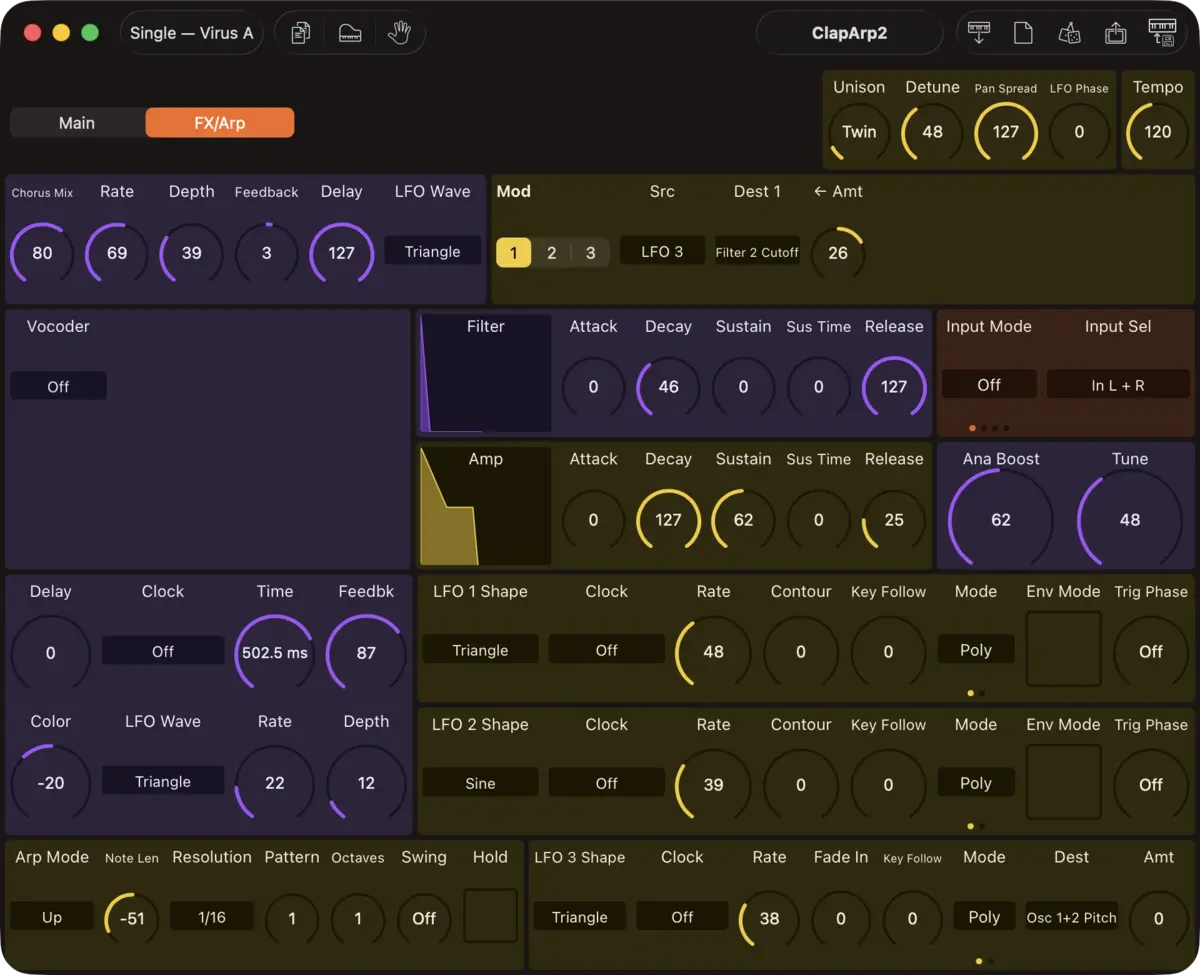Click the LFO 3 Shape Triangle button
Image resolution: width=1200 pixels, height=975 pixels.
click(580, 917)
